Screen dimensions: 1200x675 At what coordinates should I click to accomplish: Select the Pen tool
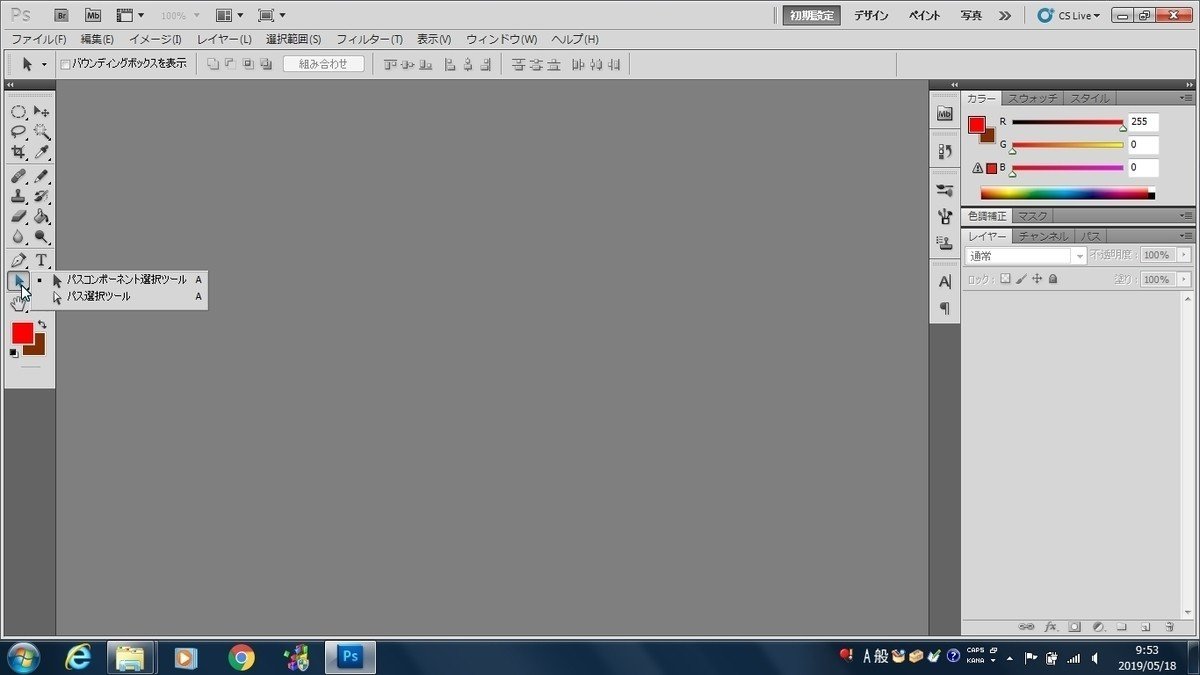click(18, 260)
